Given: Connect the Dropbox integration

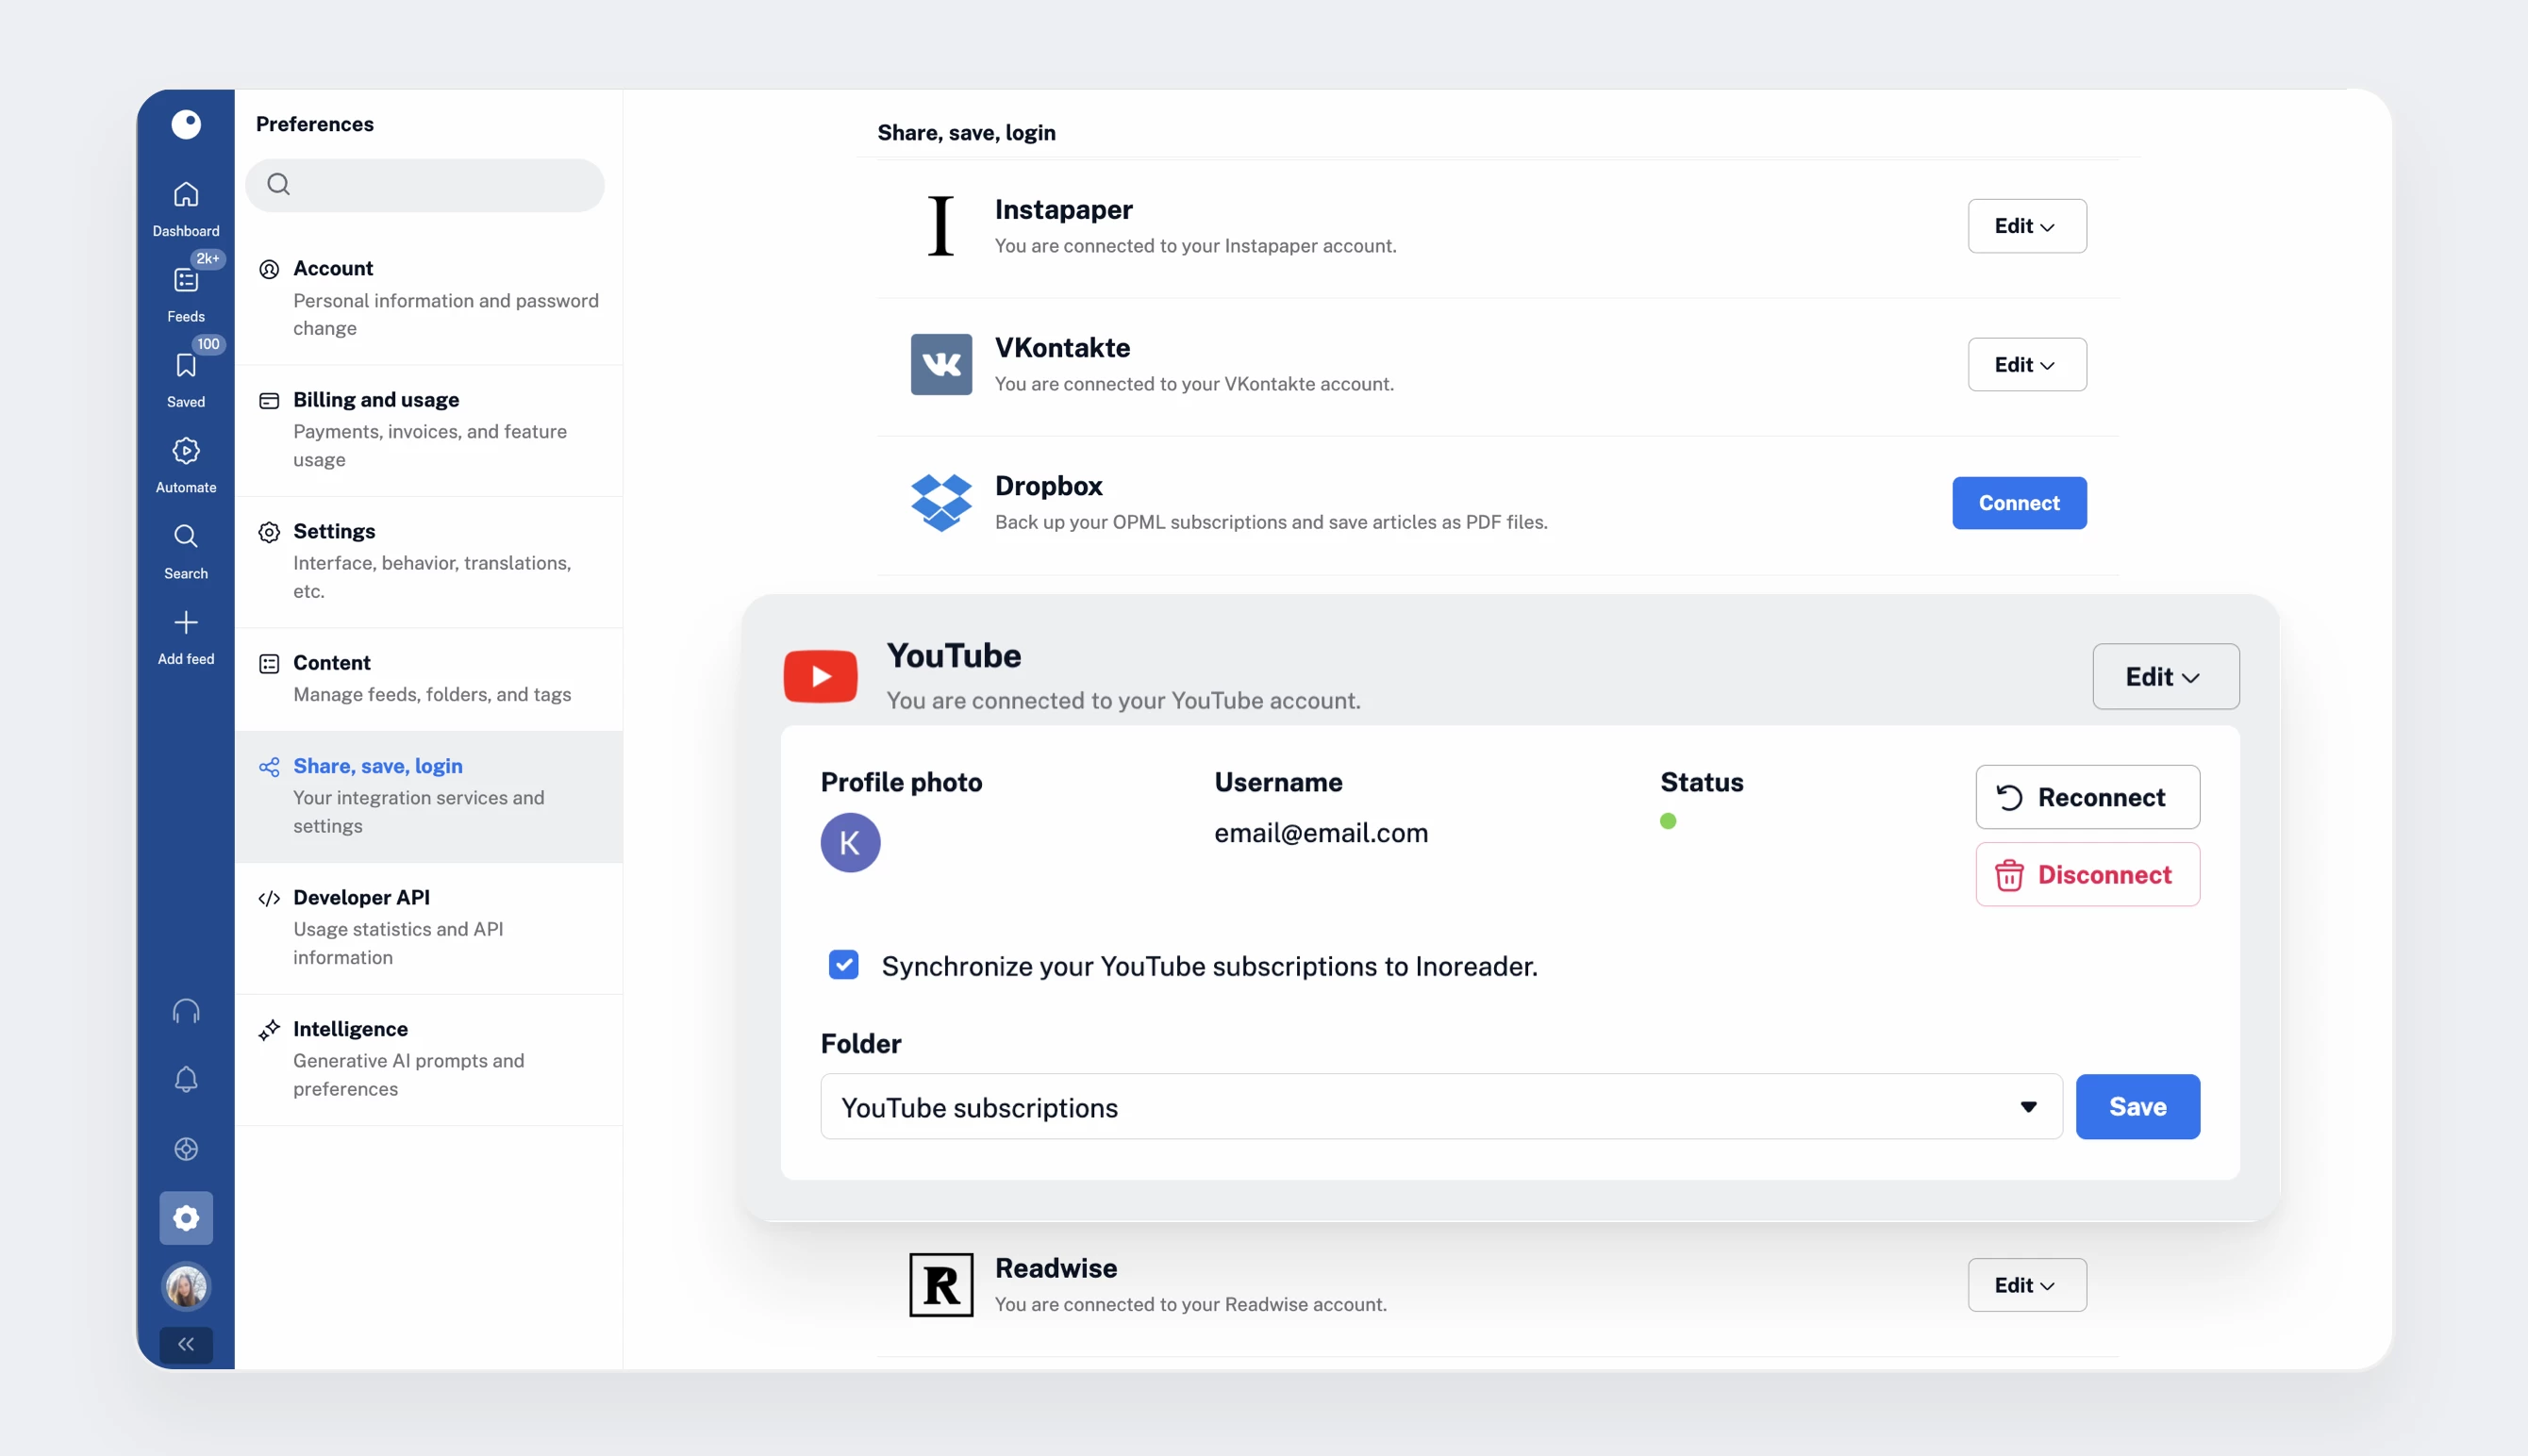Looking at the screenshot, I should point(2018,503).
